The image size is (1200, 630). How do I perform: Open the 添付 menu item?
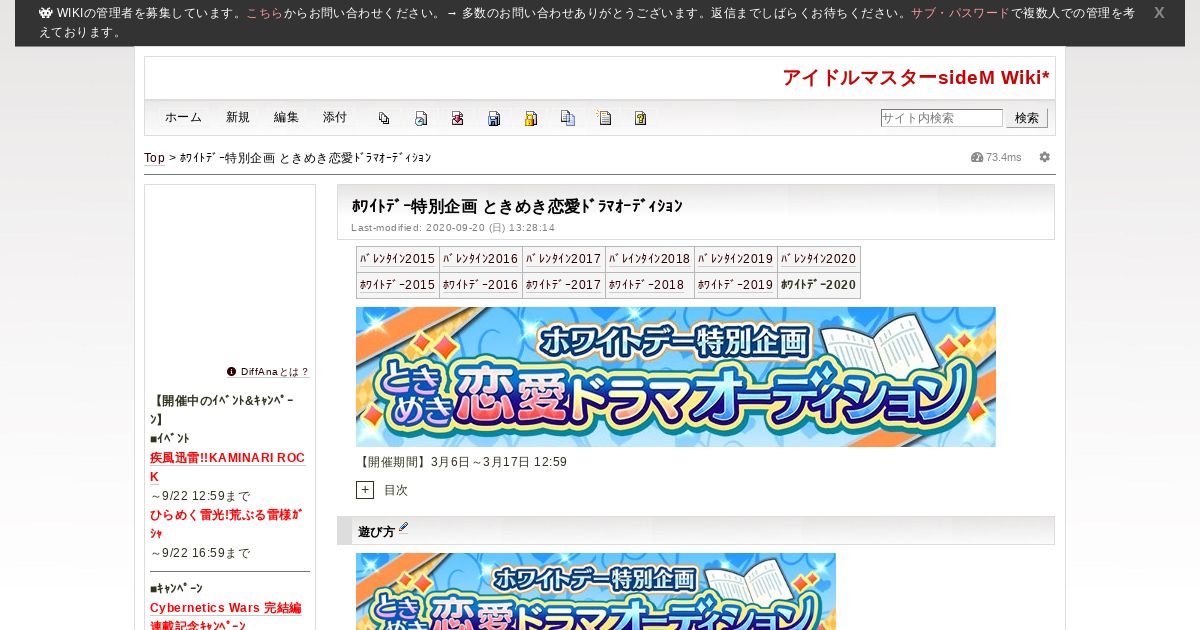coord(335,118)
